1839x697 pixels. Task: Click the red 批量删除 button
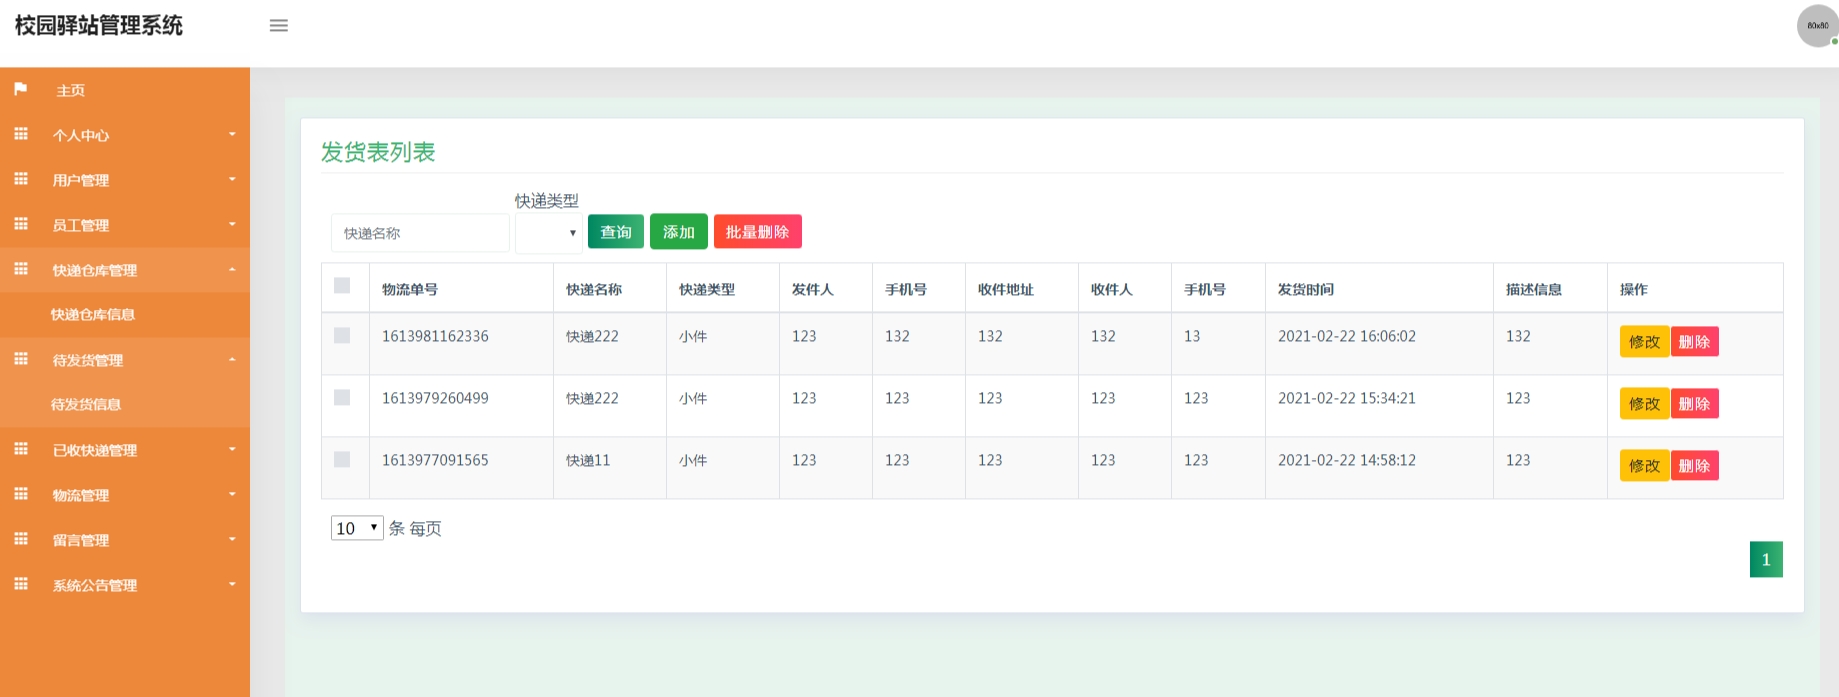tap(758, 232)
